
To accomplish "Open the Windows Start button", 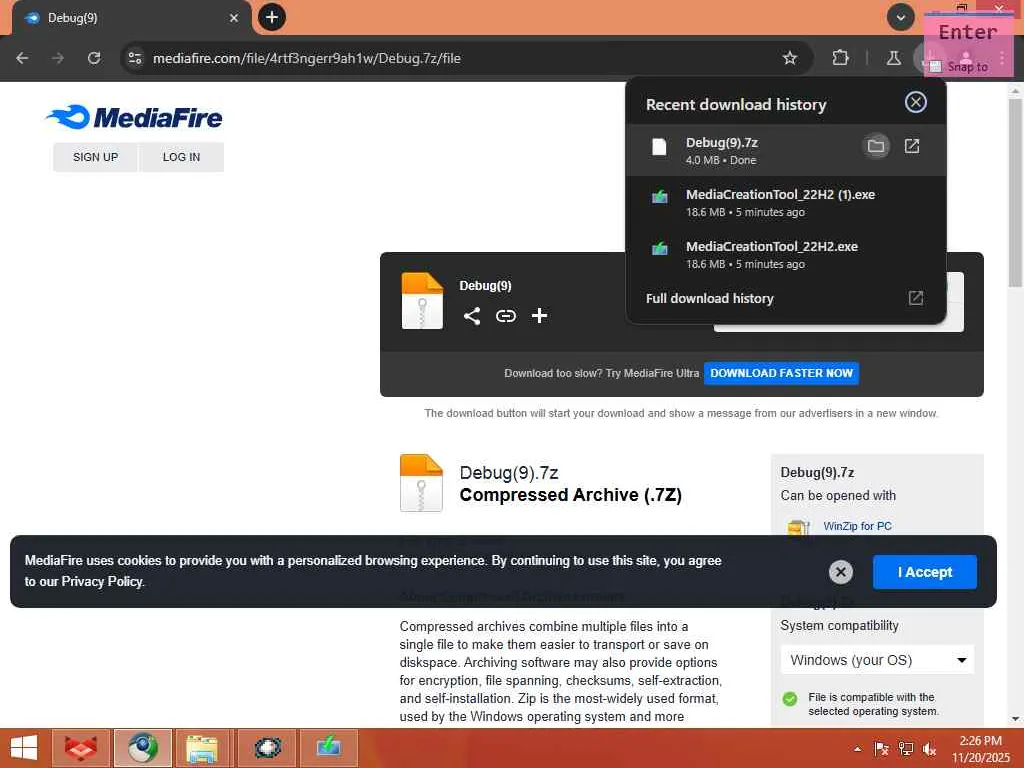I will 24,748.
